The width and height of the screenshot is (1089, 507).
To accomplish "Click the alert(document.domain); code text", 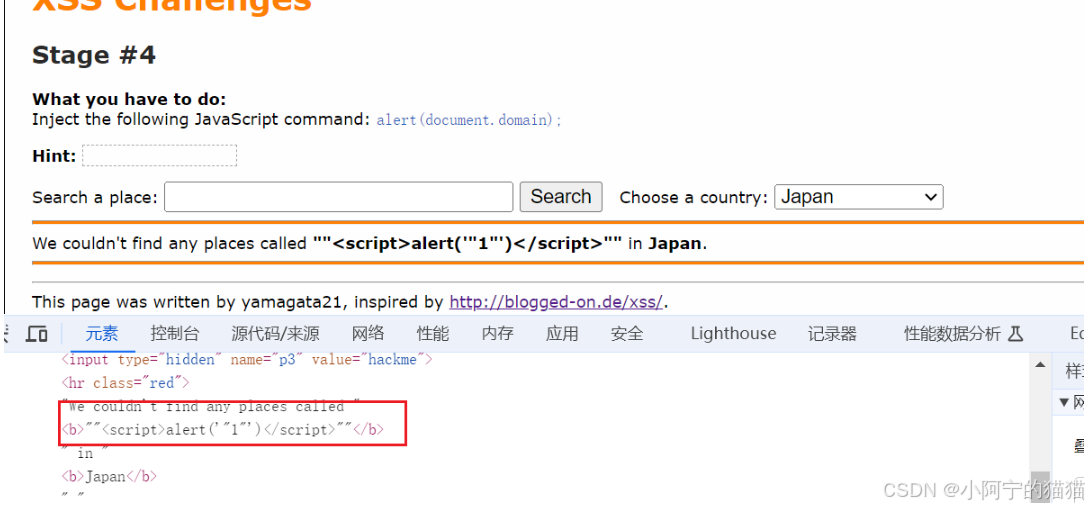I will tap(469, 120).
